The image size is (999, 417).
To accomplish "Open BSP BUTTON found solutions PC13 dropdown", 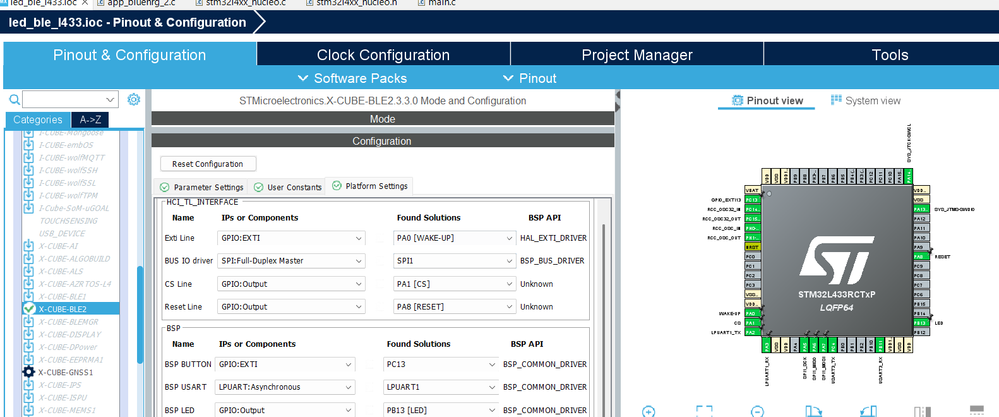I will pyautogui.click(x=440, y=365).
